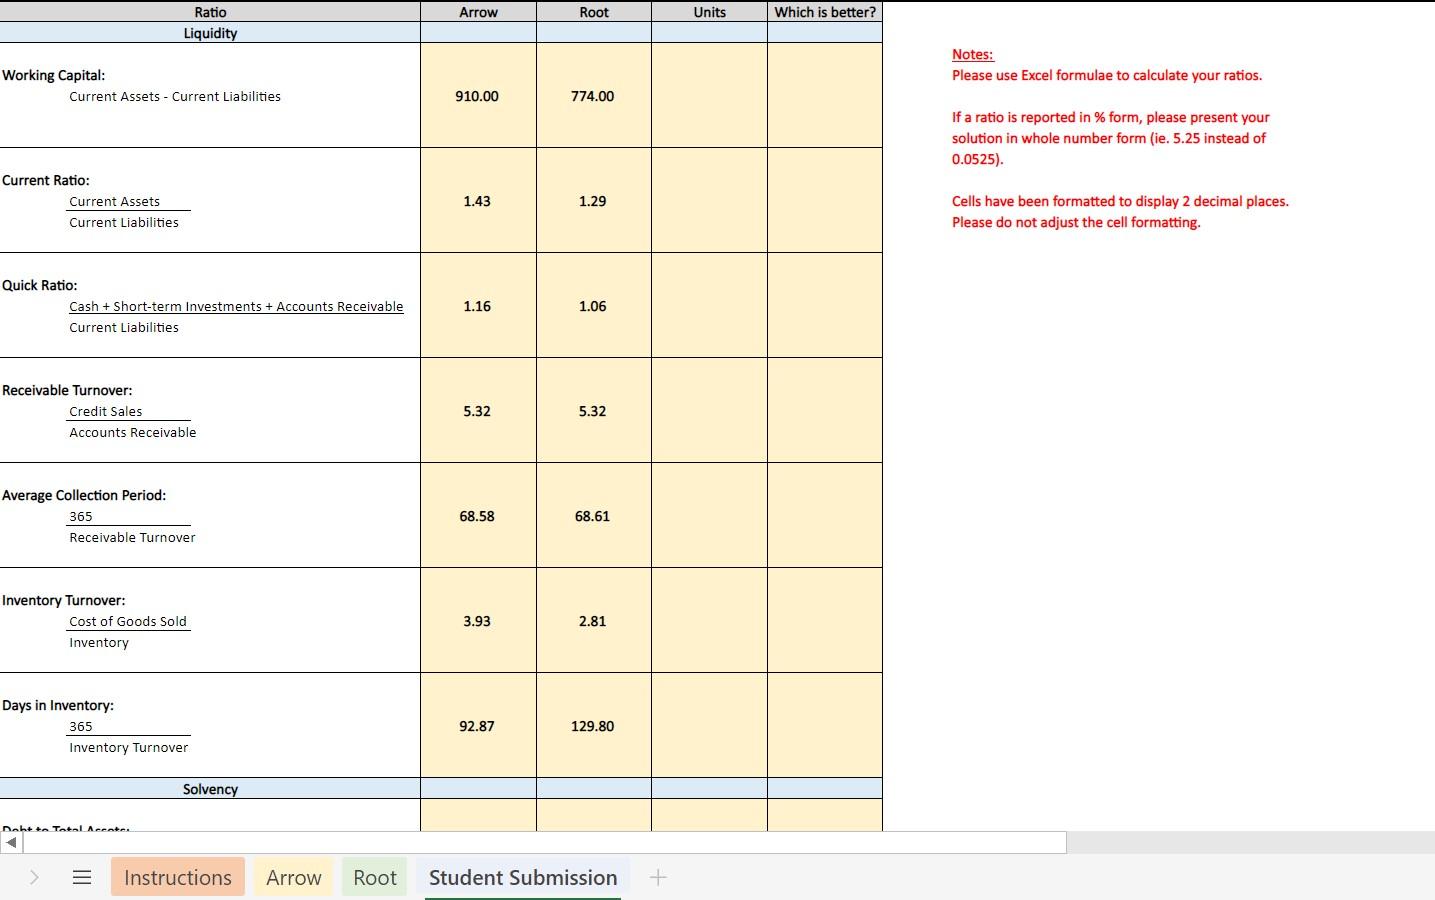Click the Receivable Turnover value 5.32

coord(478,410)
